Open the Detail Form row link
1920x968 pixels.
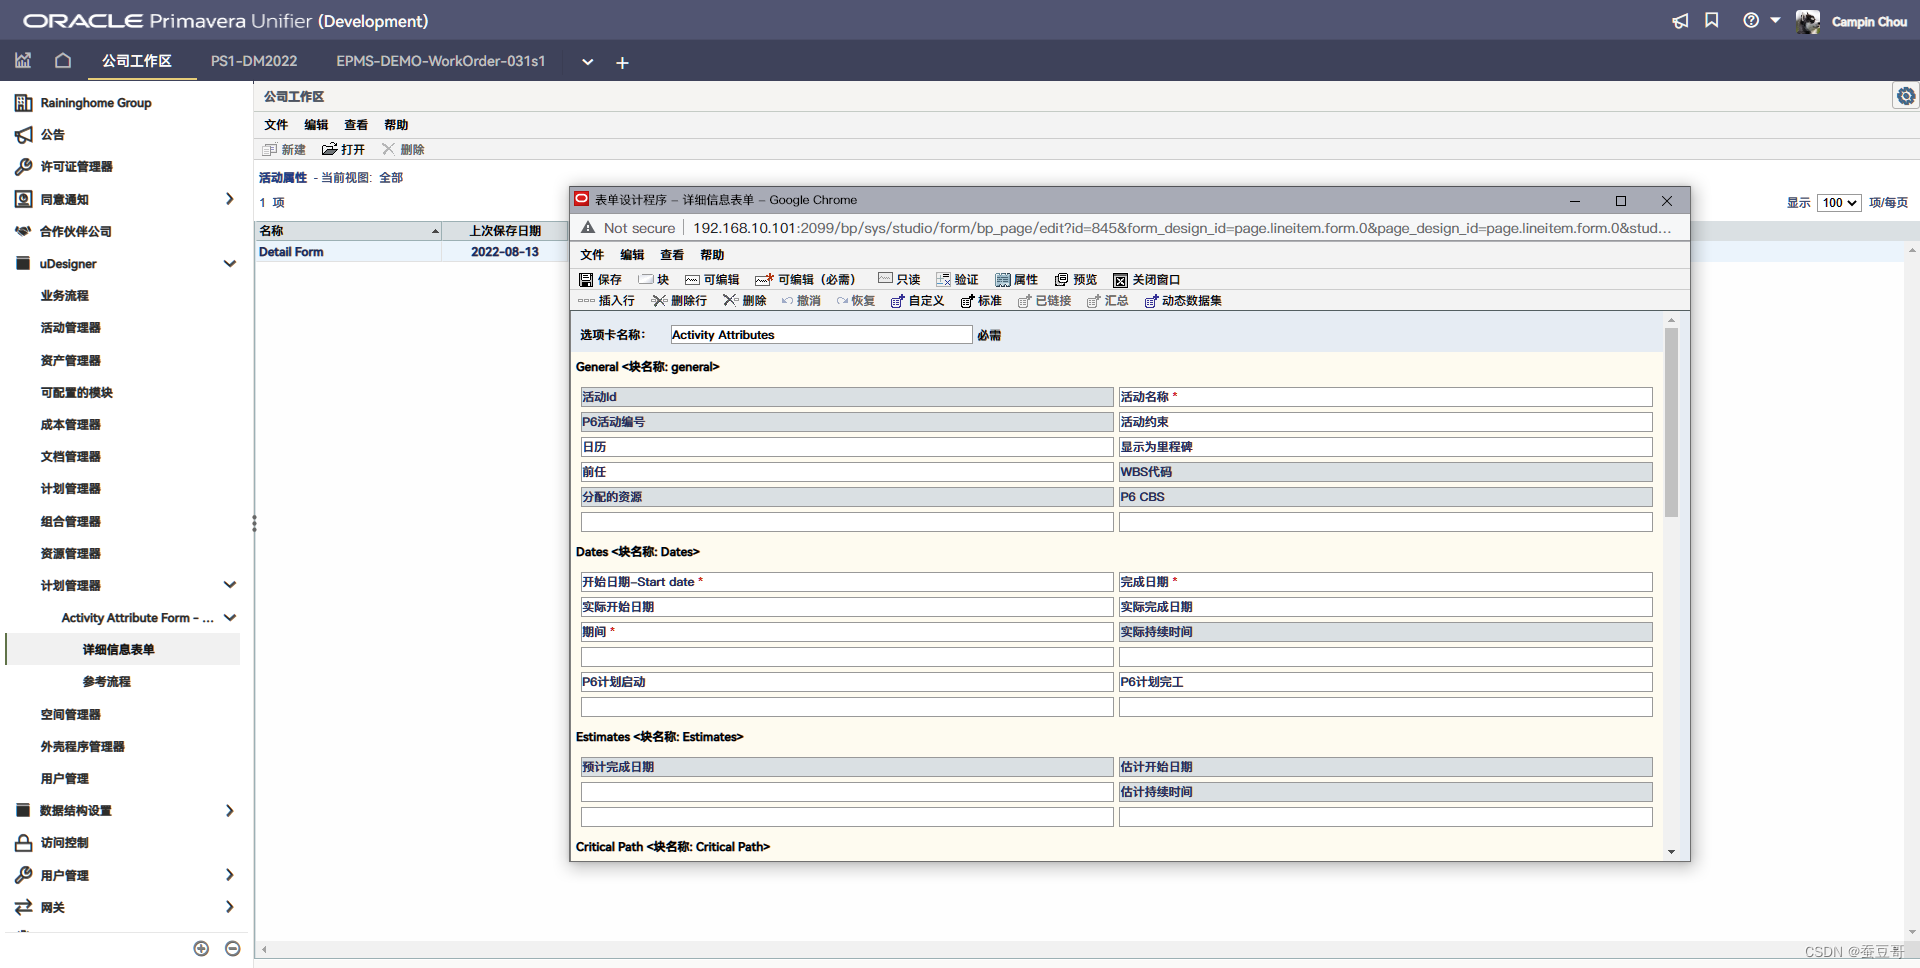pyautogui.click(x=291, y=252)
